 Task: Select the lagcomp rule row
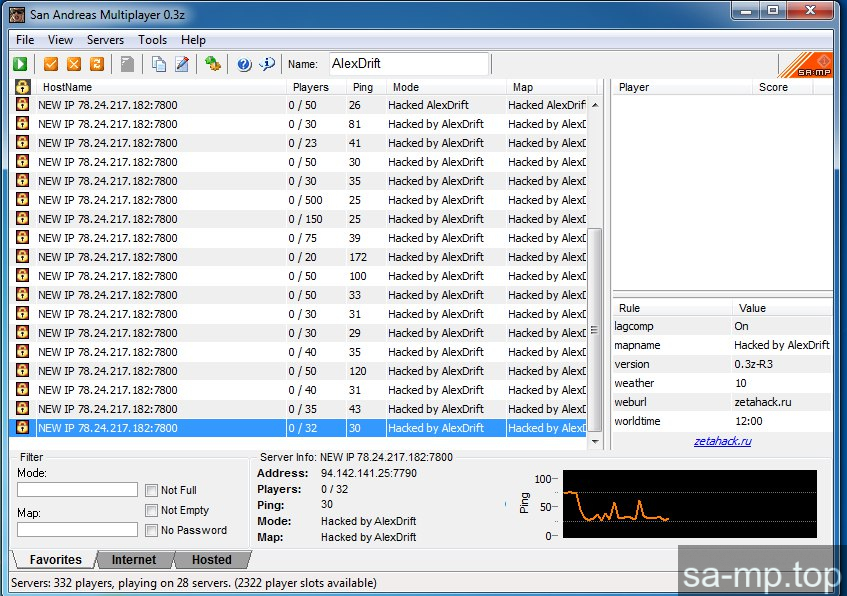722,326
